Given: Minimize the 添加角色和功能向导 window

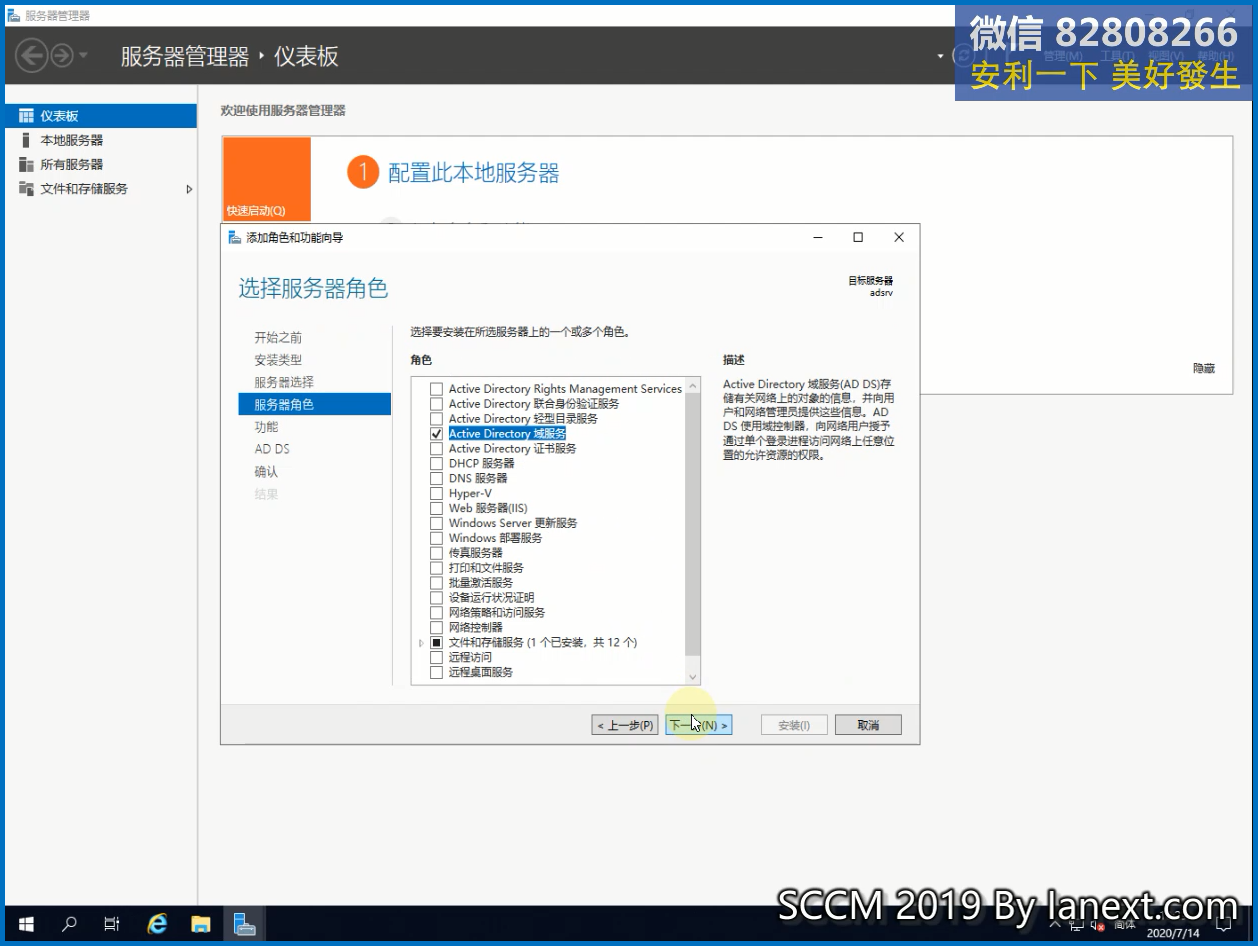Looking at the screenshot, I should 818,237.
